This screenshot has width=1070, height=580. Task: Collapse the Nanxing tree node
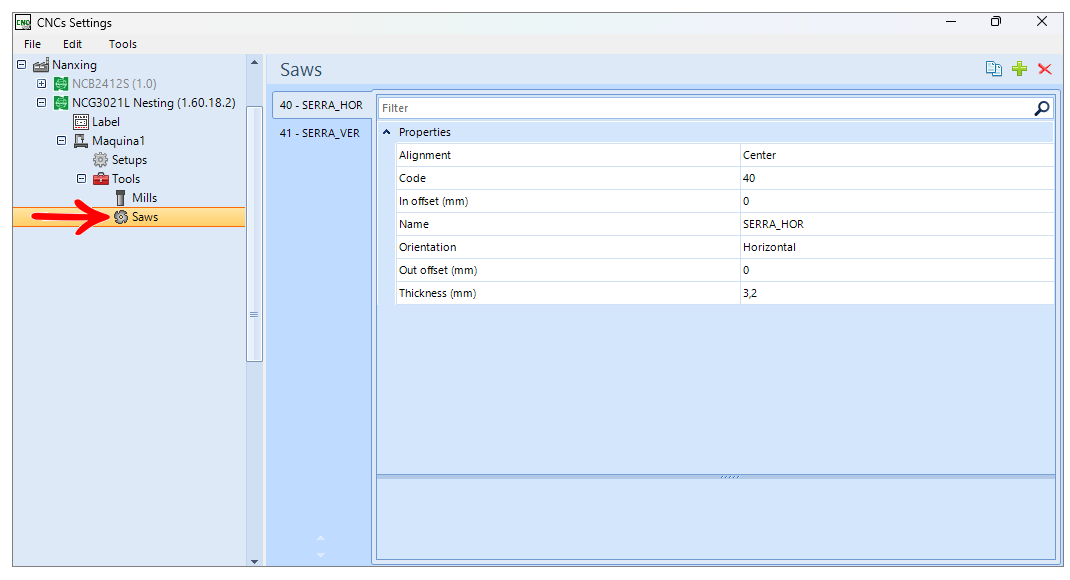[x=22, y=65]
